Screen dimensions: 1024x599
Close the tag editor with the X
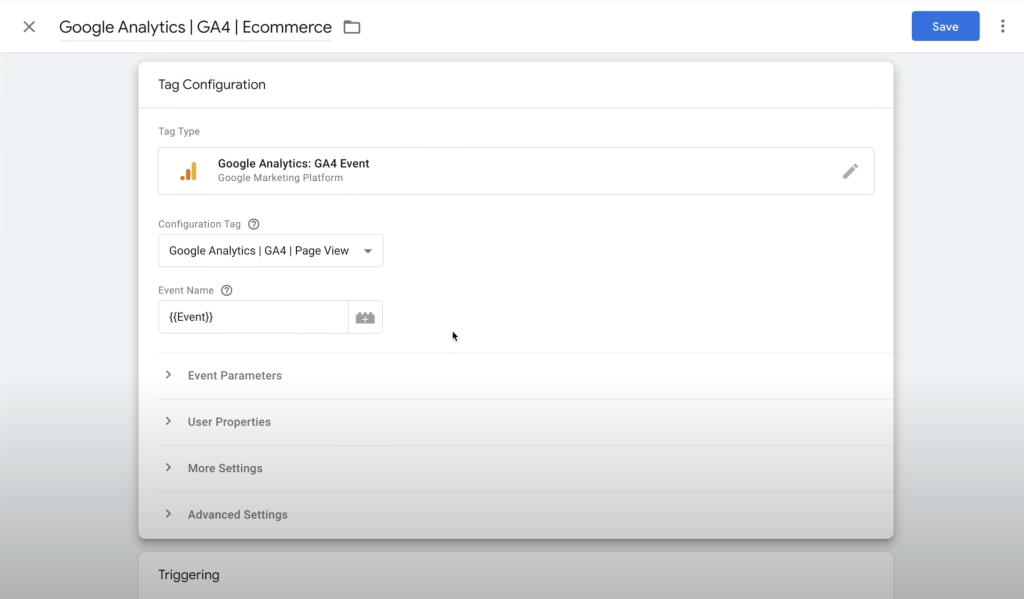[x=29, y=27]
